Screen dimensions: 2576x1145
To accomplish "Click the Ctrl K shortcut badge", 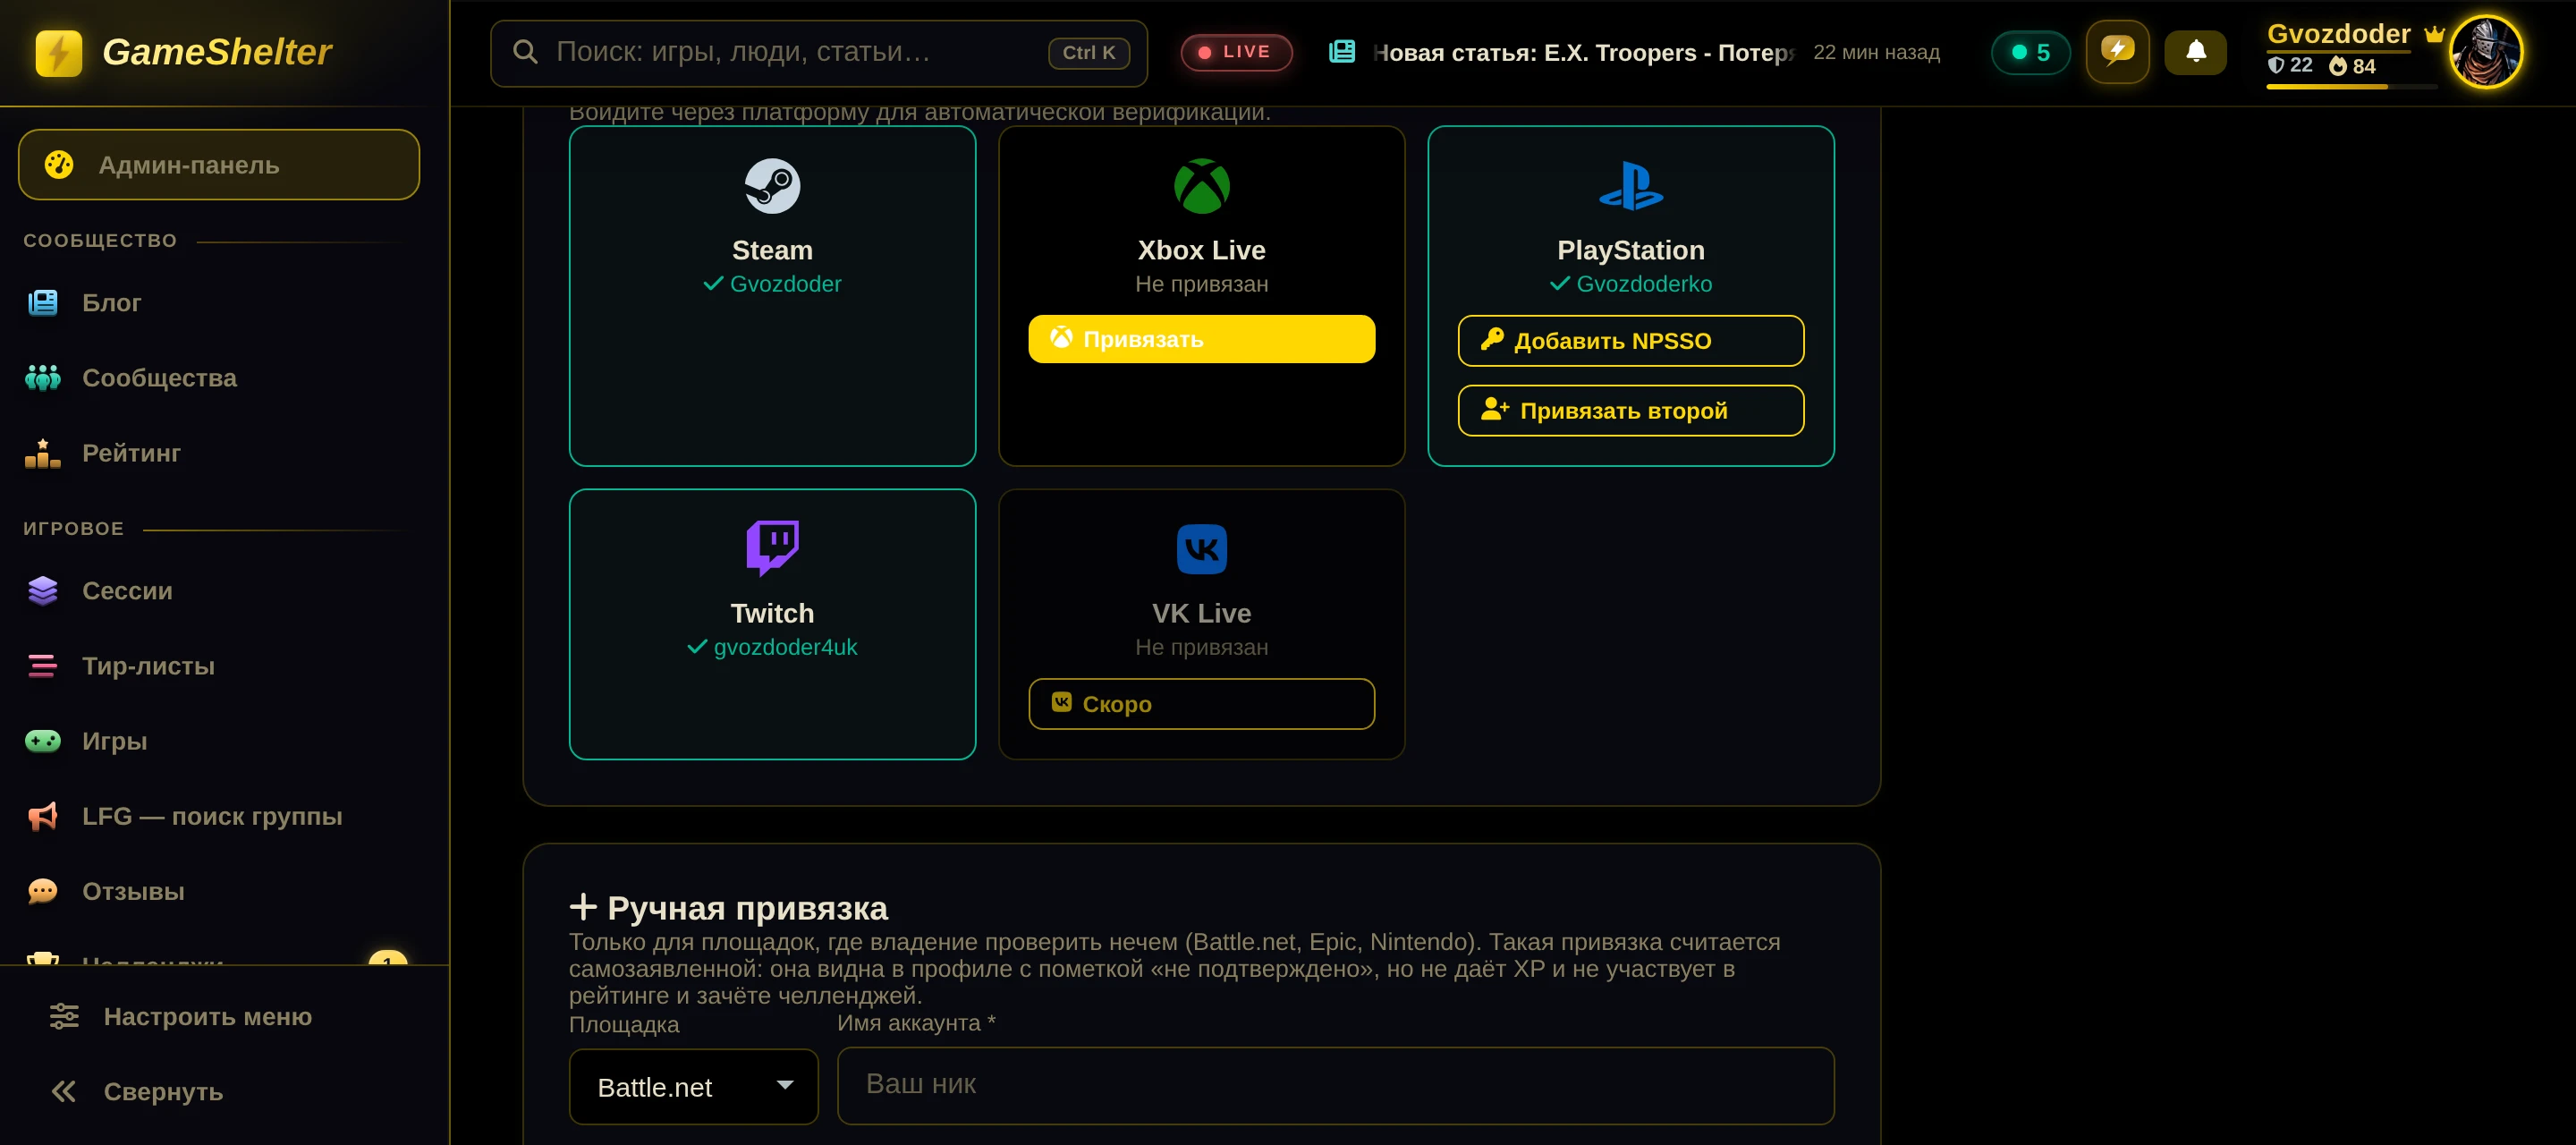I will (x=1089, y=53).
